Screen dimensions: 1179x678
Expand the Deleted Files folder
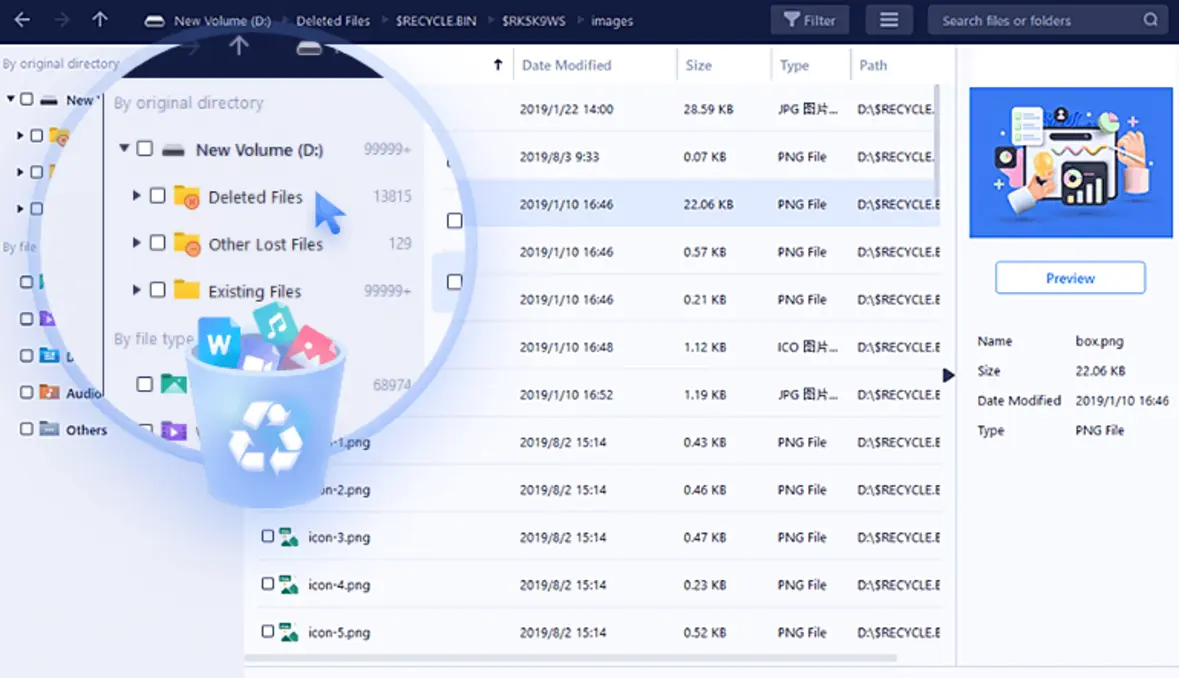(137, 197)
